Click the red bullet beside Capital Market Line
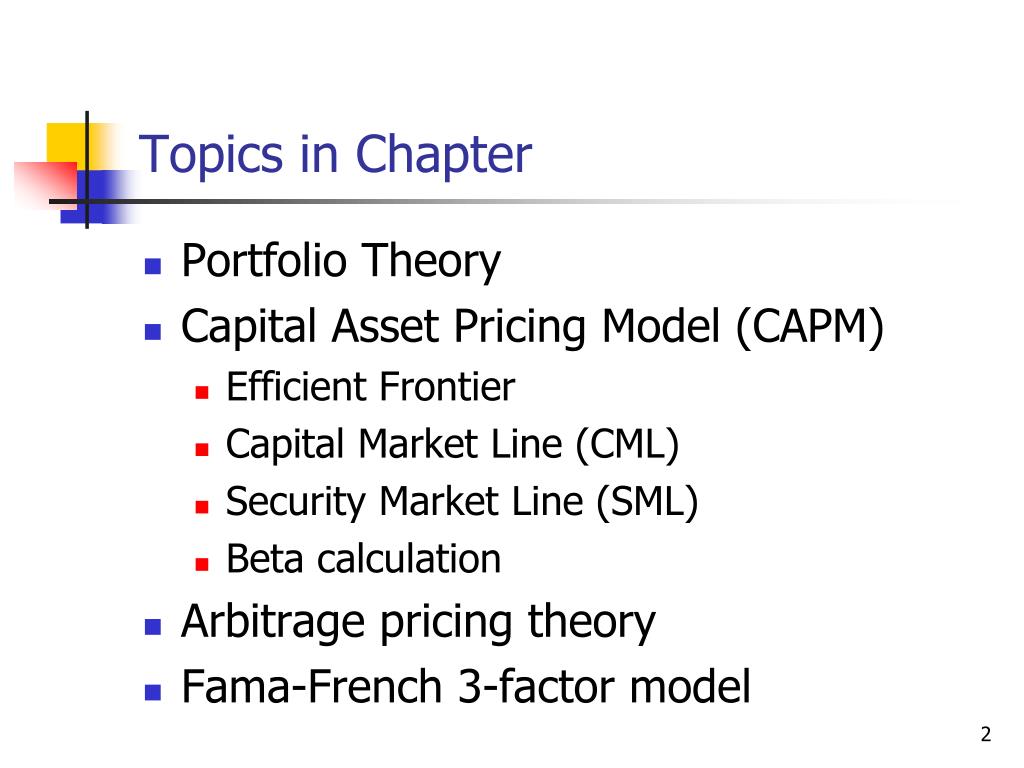 point(202,449)
